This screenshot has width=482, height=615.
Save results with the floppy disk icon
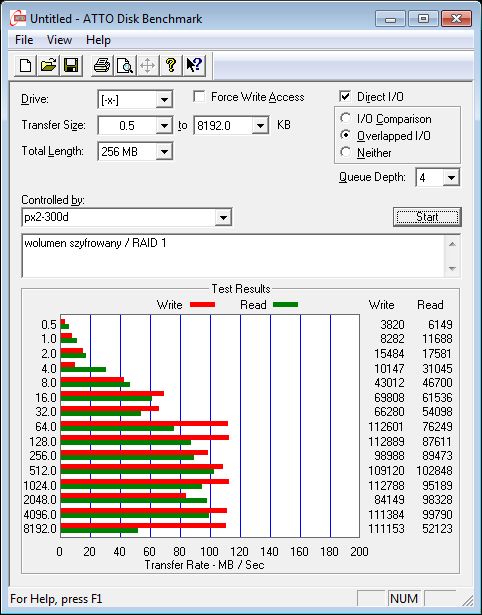click(x=71, y=65)
